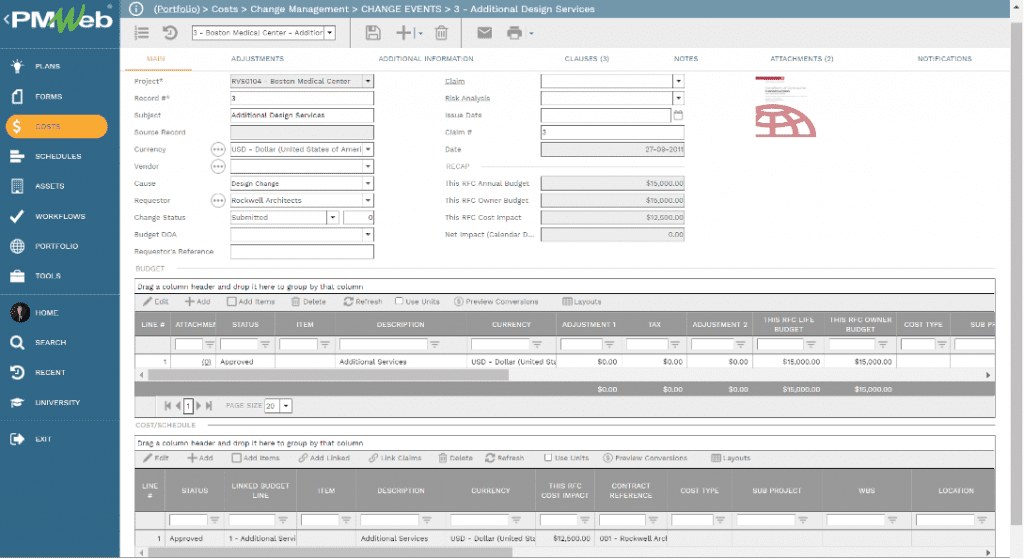Save the record with floppy icon
This screenshot has height=559, width=1024.
[373, 33]
